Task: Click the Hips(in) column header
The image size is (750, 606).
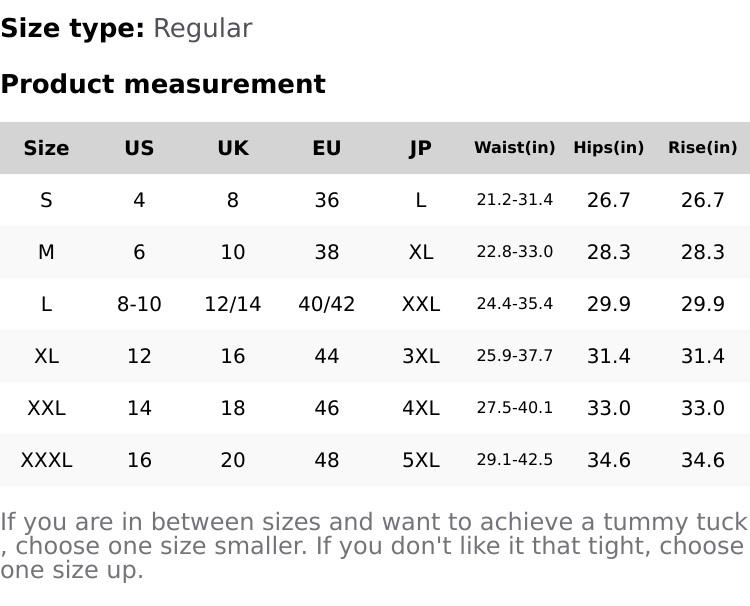Action: point(608,148)
